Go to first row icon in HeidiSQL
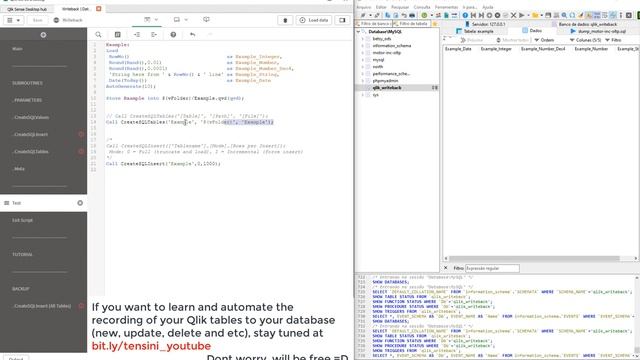 click(473, 15)
